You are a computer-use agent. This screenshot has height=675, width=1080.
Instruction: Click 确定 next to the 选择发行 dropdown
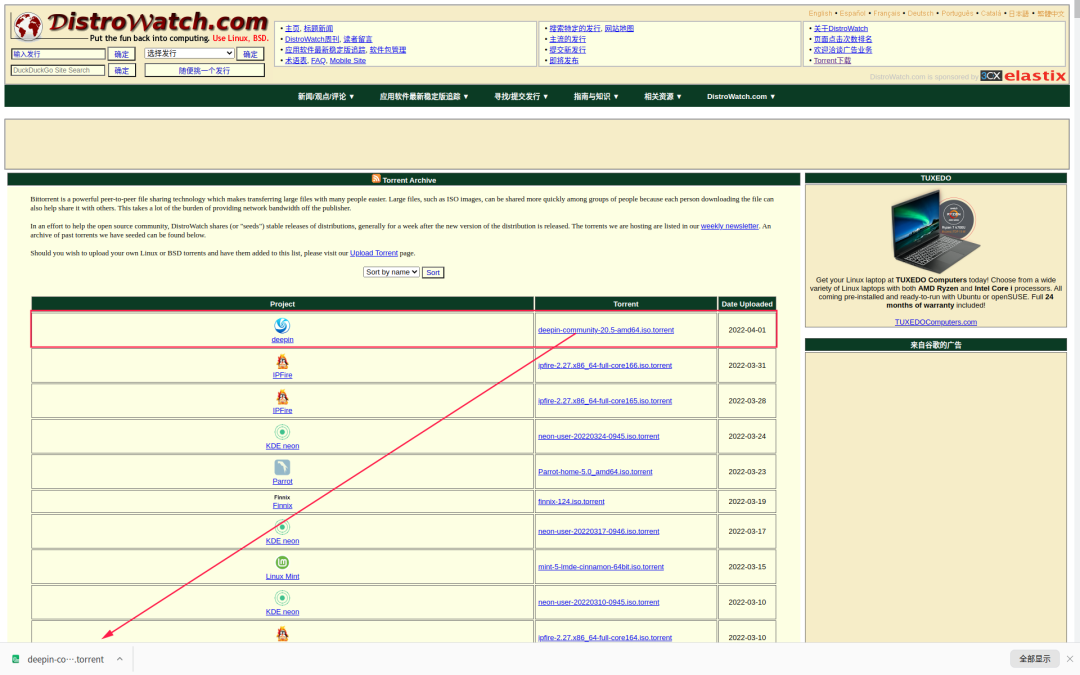(250, 54)
